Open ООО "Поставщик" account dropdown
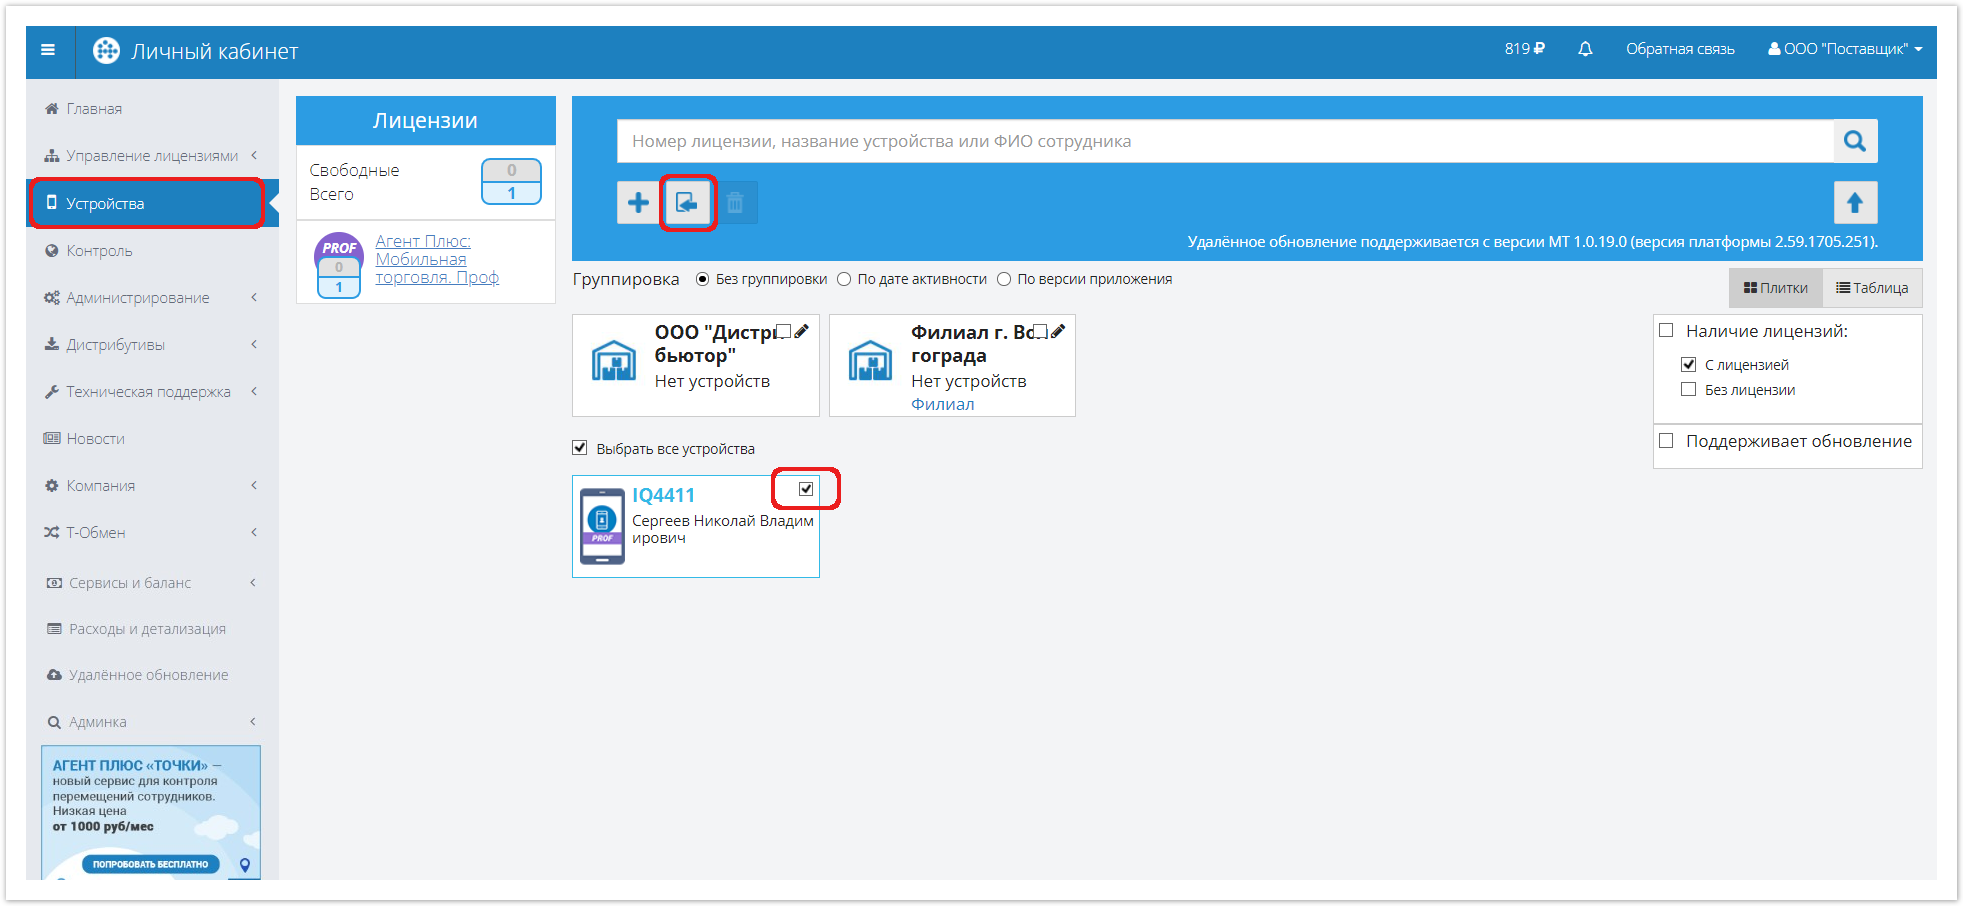This screenshot has height=906, width=1963. [1845, 49]
